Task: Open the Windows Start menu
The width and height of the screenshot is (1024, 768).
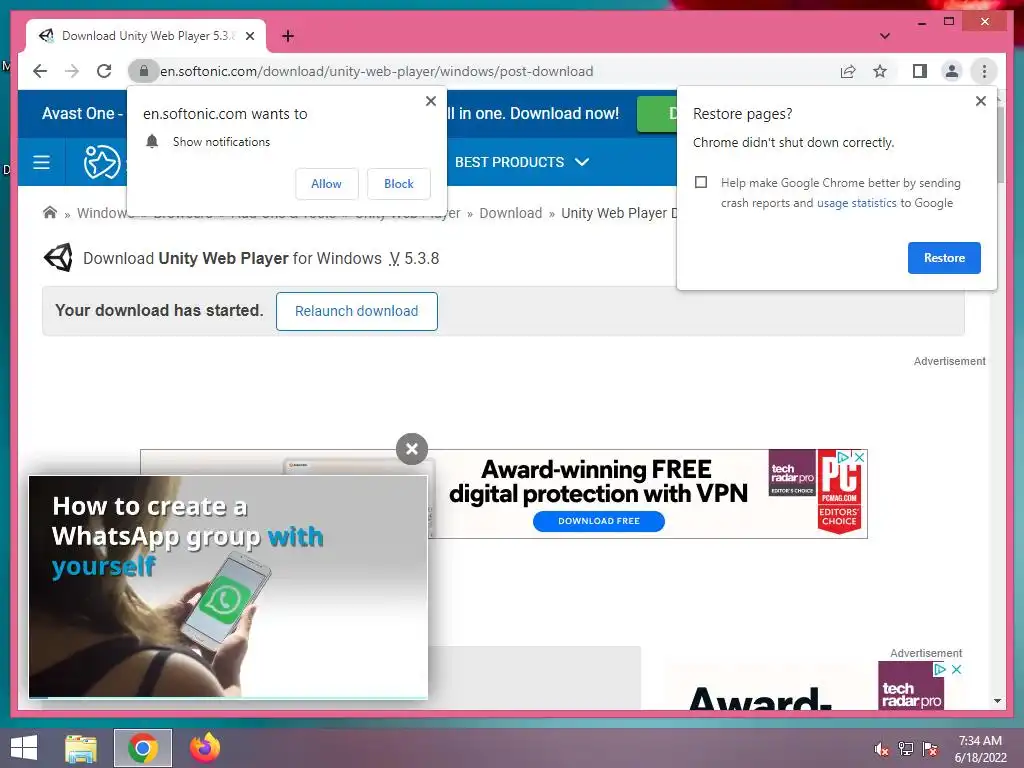Action: pos(24,748)
